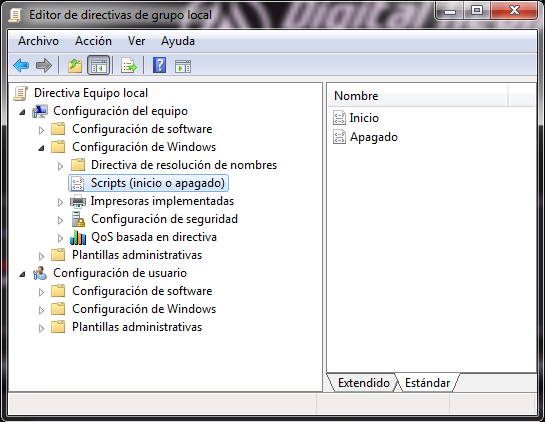Click the blue Back arrow icon
The image size is (546, 422).
tap(21, 65)
